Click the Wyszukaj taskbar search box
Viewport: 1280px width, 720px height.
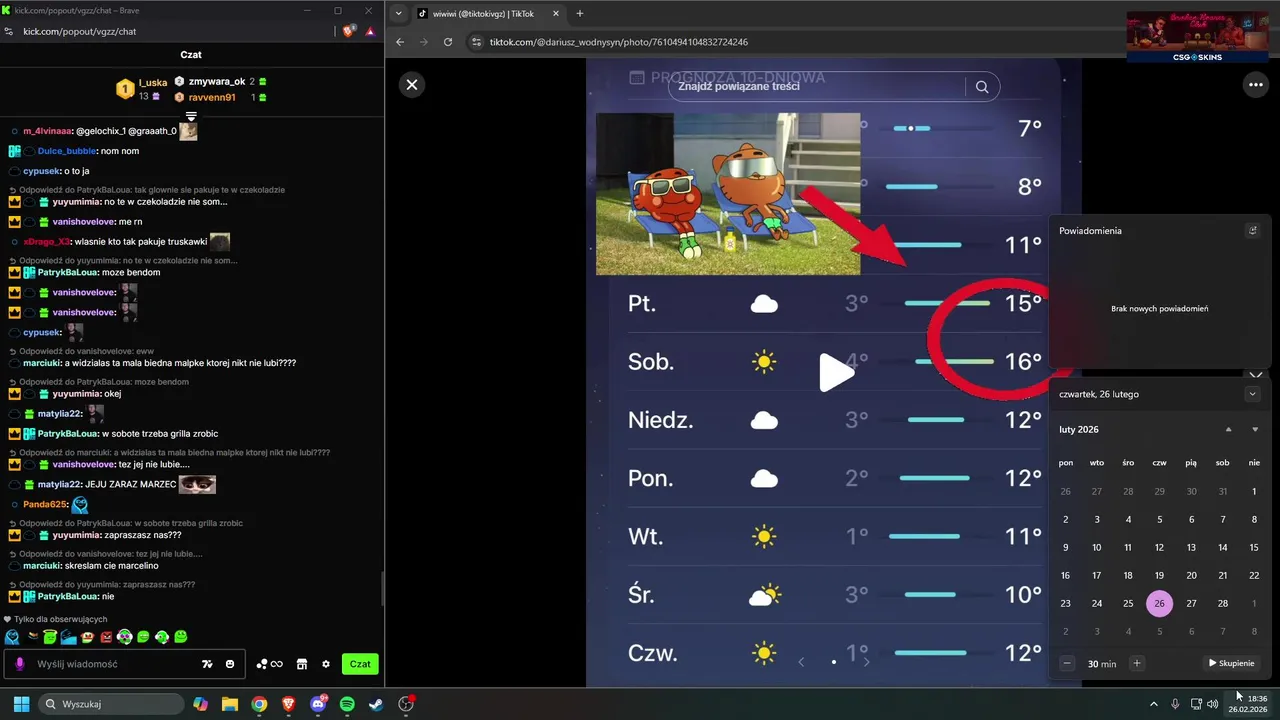point(110,704)
